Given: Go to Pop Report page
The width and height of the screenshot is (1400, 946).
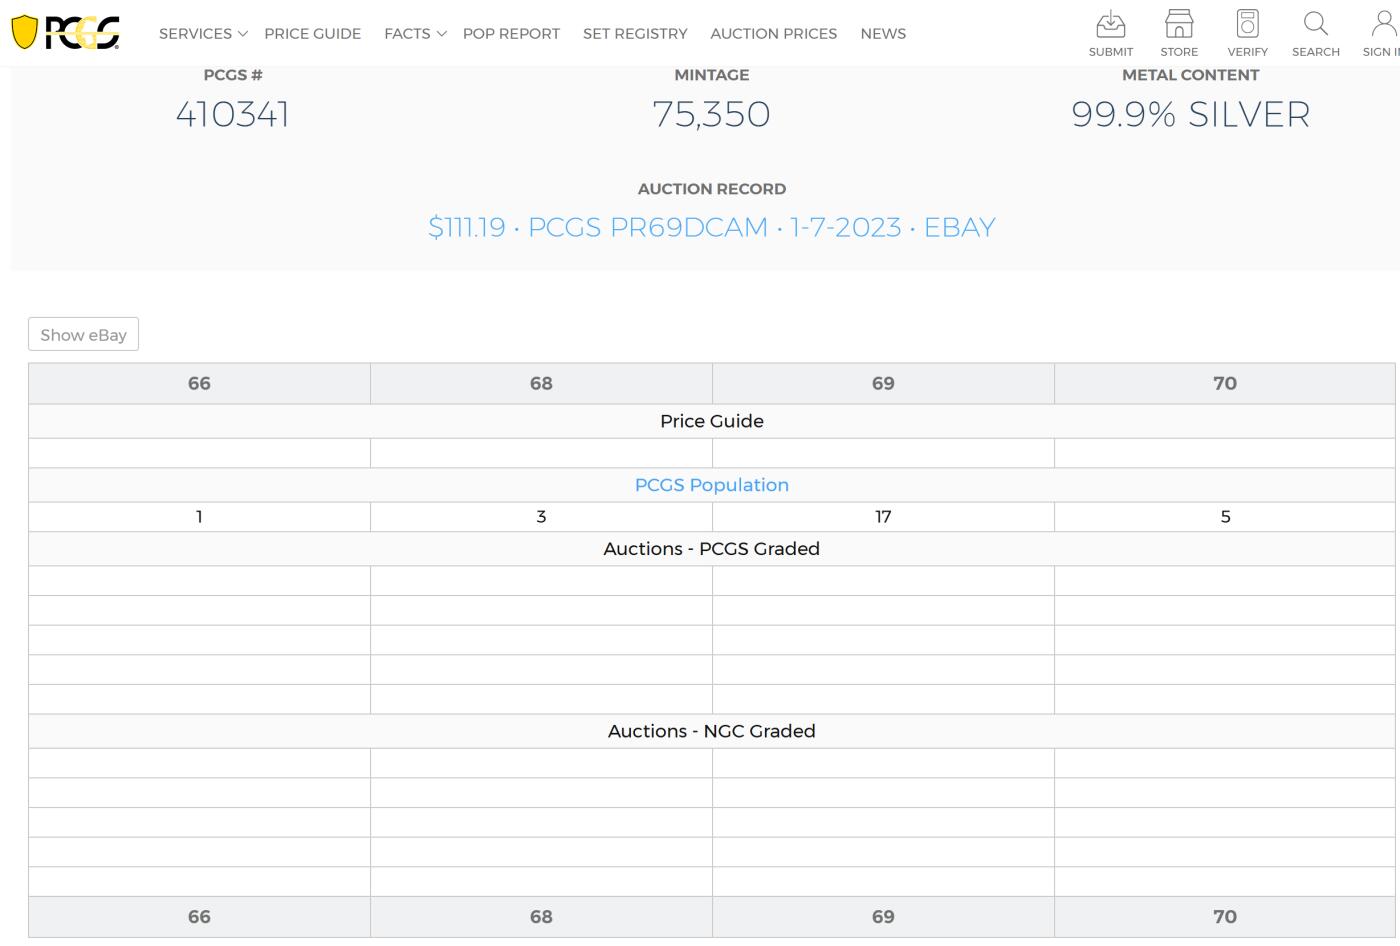Looking at the screenshot, I should coord(511,34).
